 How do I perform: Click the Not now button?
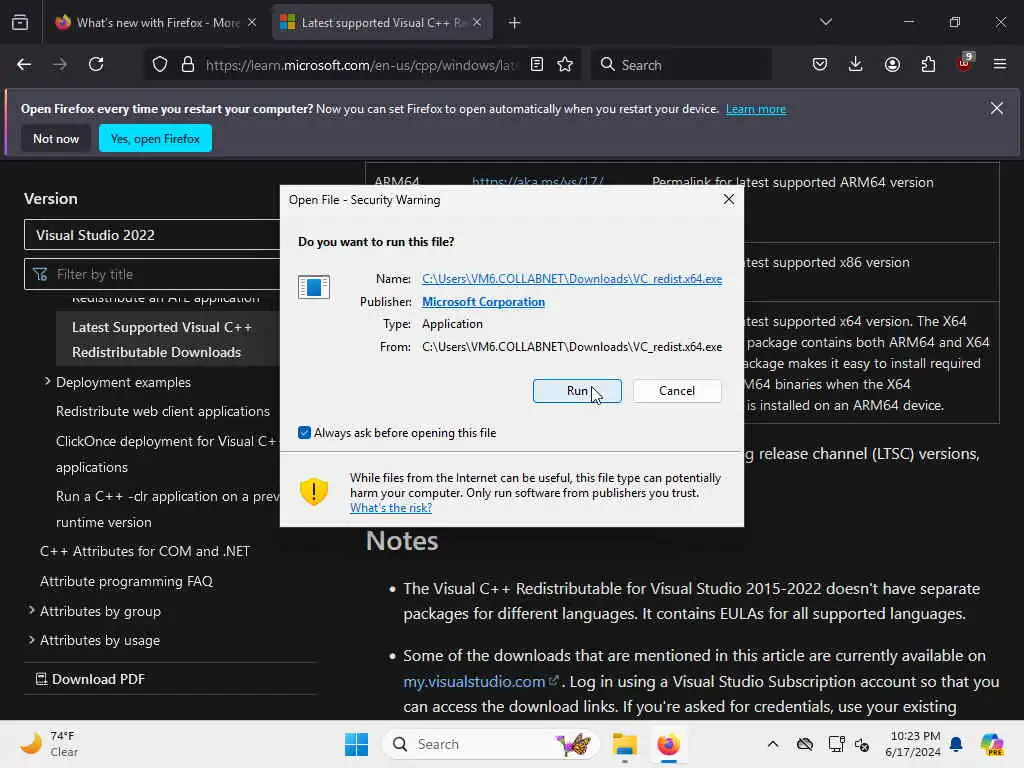56,138
